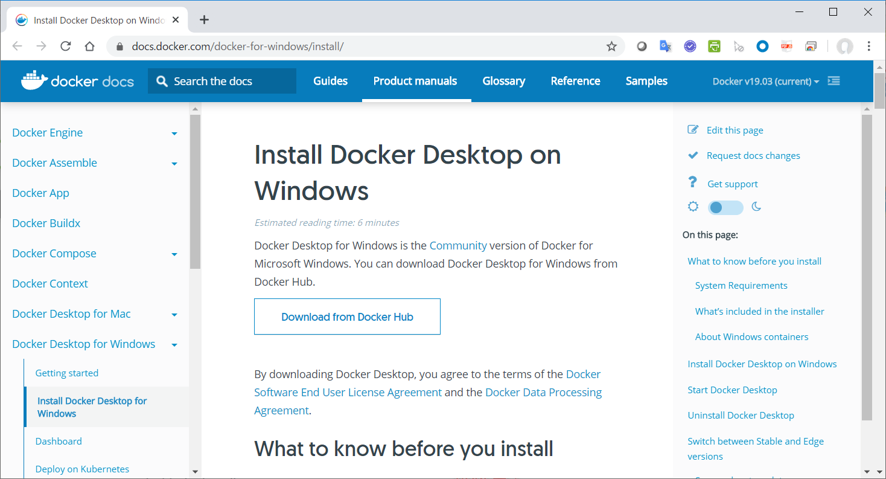The image size is (886, 479).
Task: Click the Edit this page pencil icon
Action: [693, 130]
